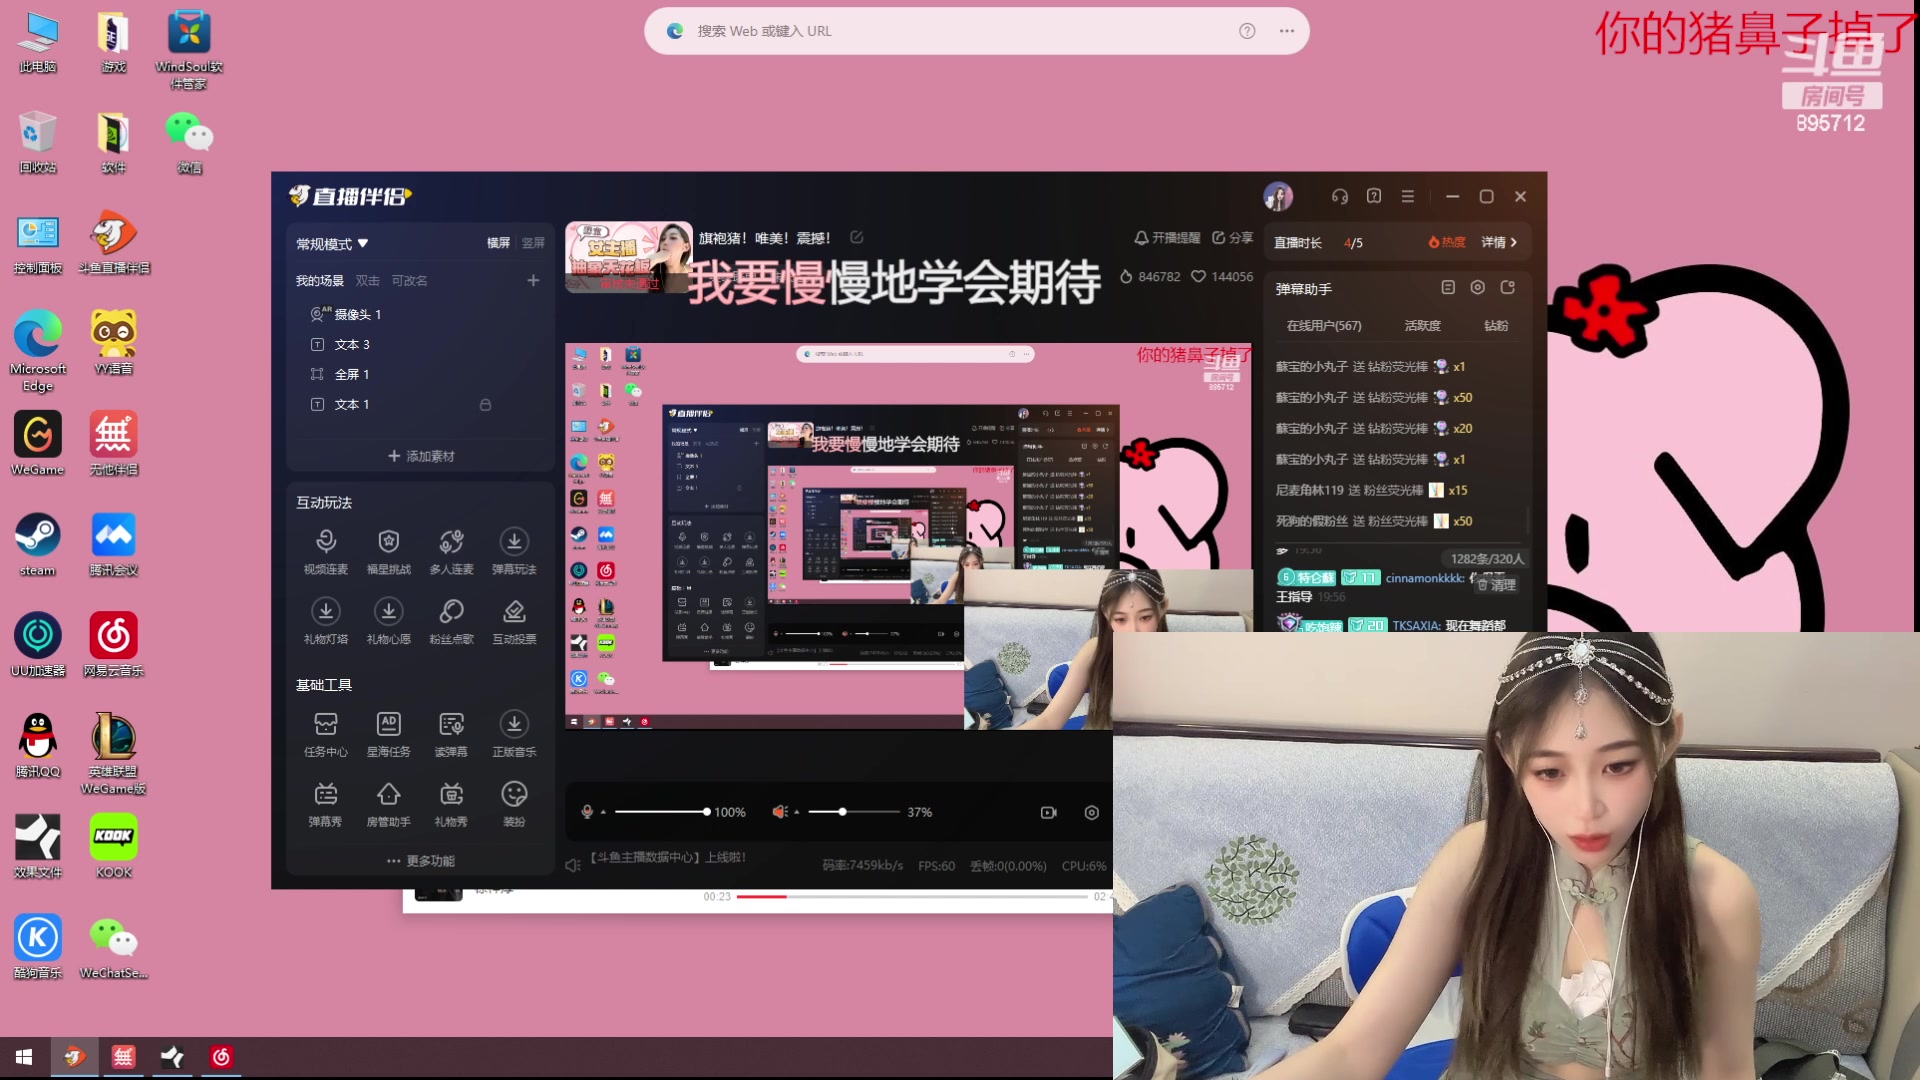Expand the 更多功能 section
The image size is (1920, 1080).
click(x=420, y=859)
